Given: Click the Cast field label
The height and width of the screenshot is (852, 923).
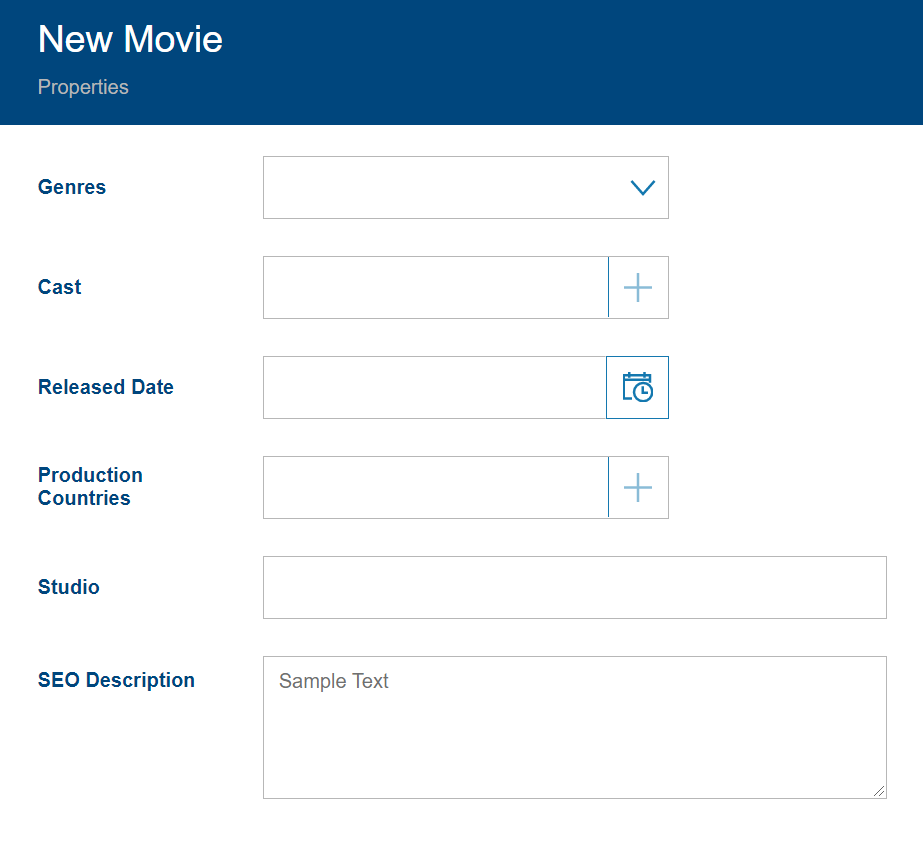Looking at the screenshot, I should [x=60, y=288].
